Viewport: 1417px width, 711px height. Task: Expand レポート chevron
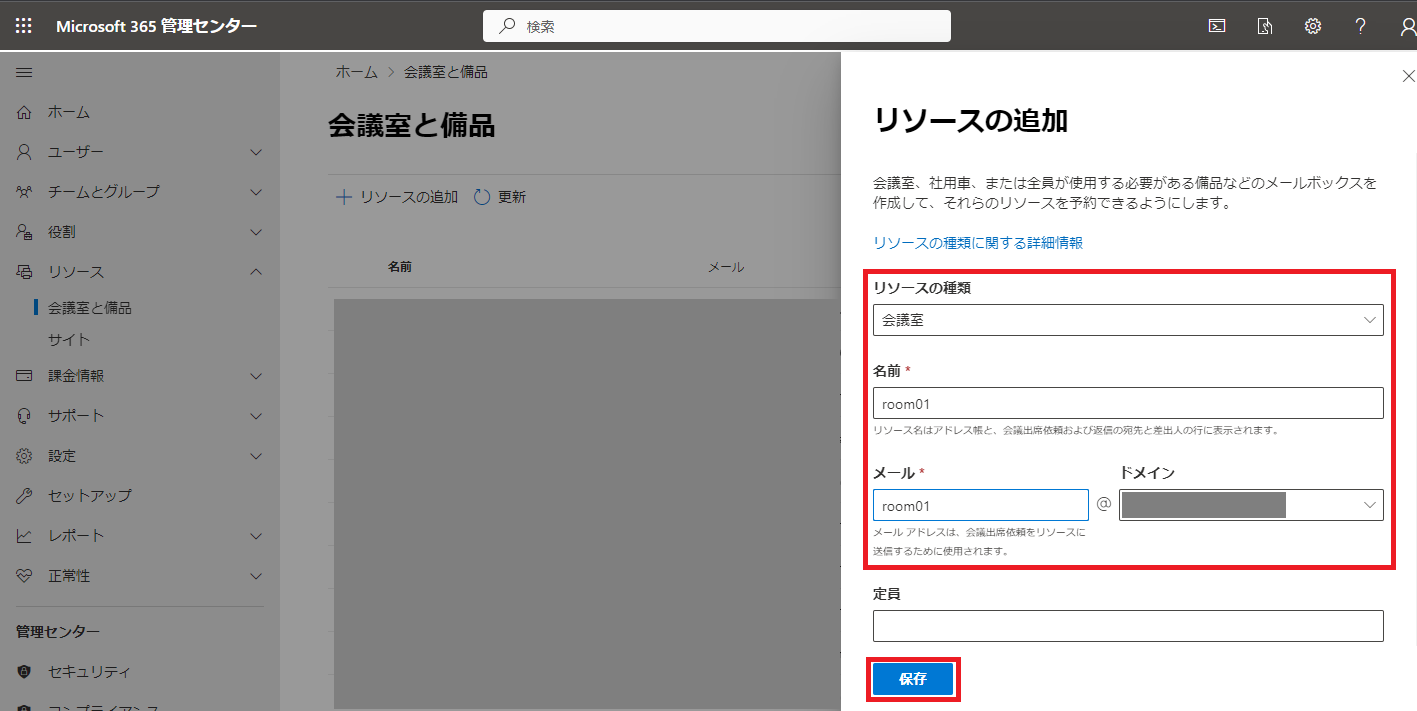coord(256,536)
